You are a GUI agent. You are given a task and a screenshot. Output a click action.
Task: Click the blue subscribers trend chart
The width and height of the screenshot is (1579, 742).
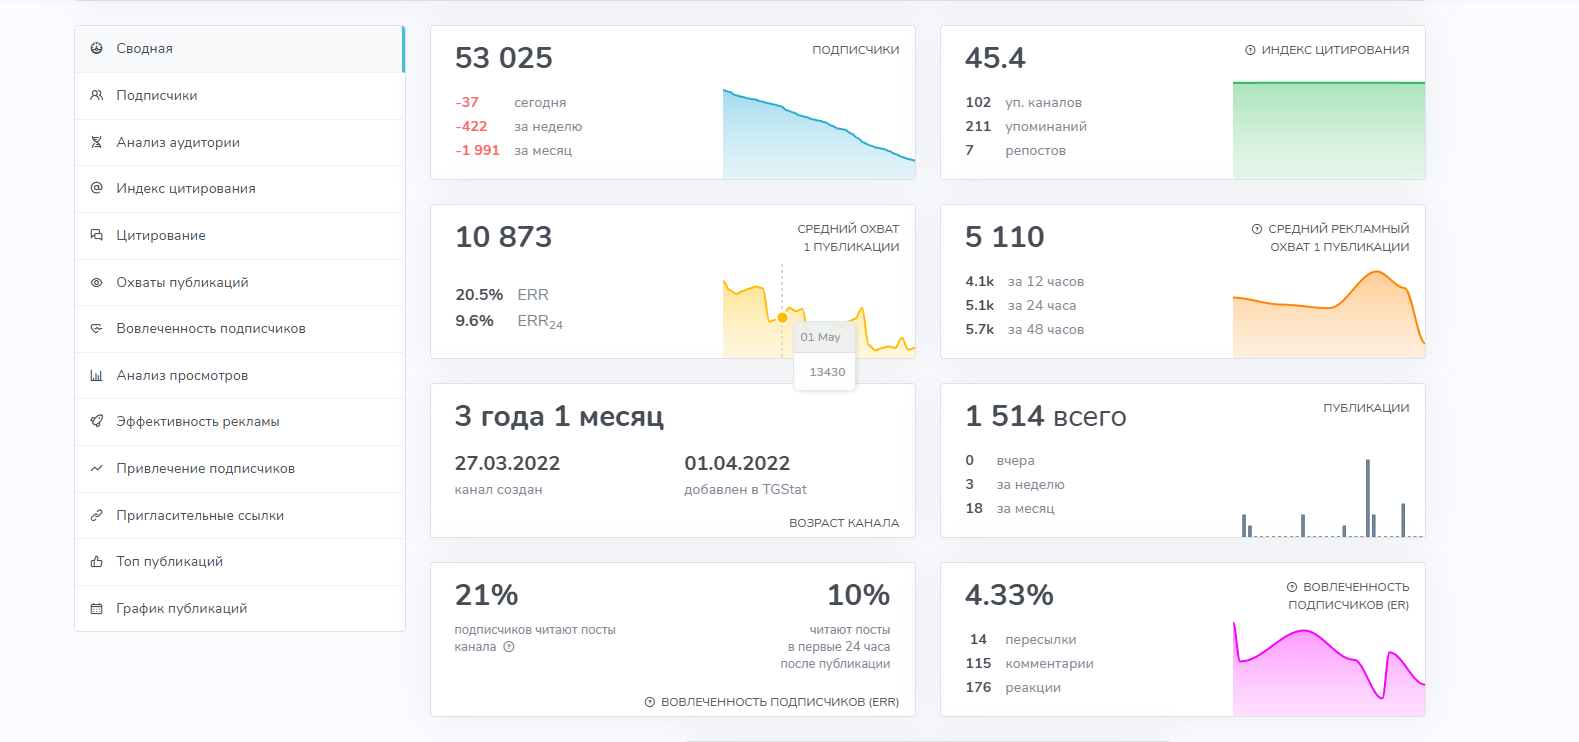coord(818,140)
